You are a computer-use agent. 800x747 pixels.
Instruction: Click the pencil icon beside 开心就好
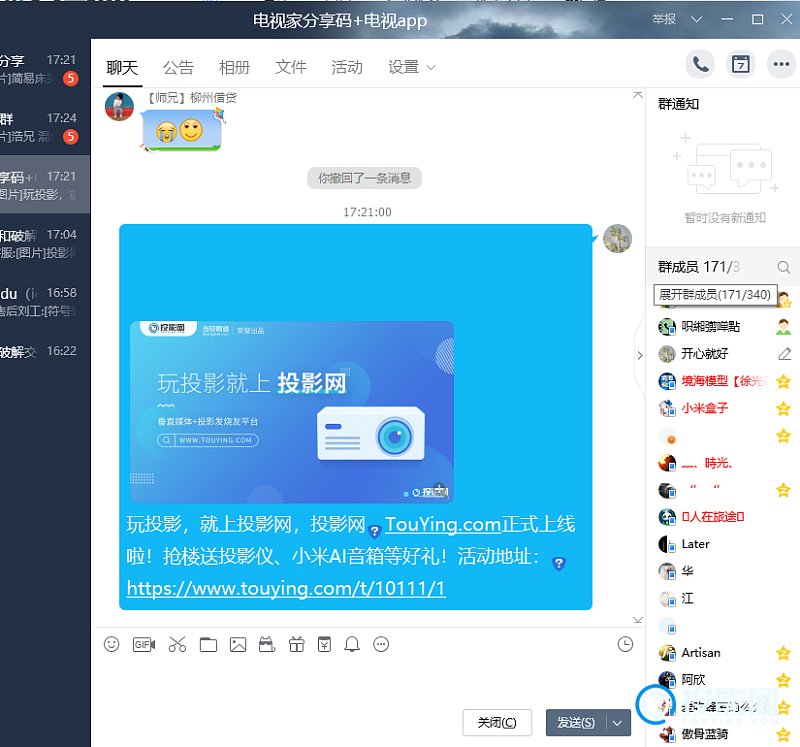tap(785, 354)
